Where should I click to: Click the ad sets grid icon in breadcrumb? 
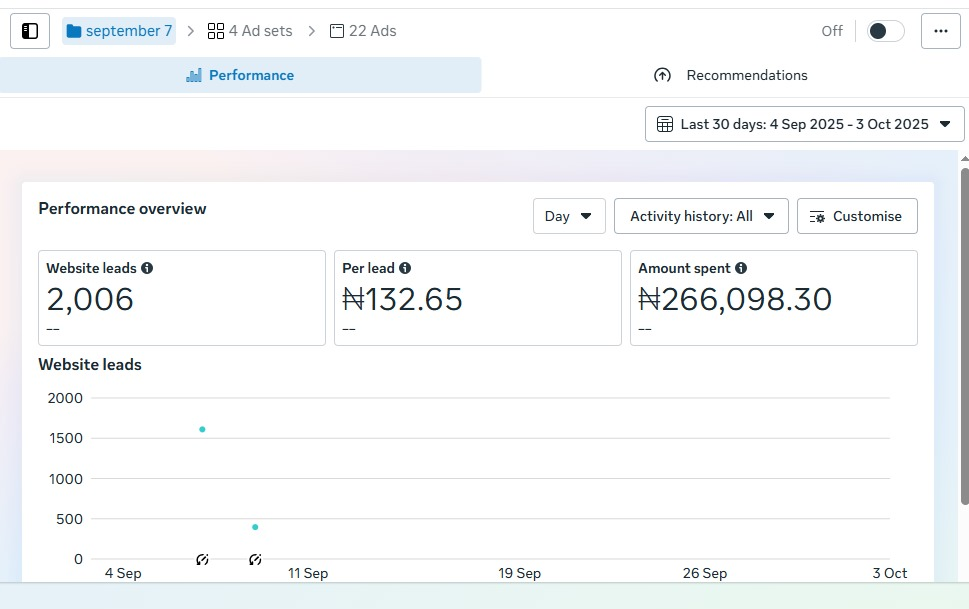[x=216, y=31]
